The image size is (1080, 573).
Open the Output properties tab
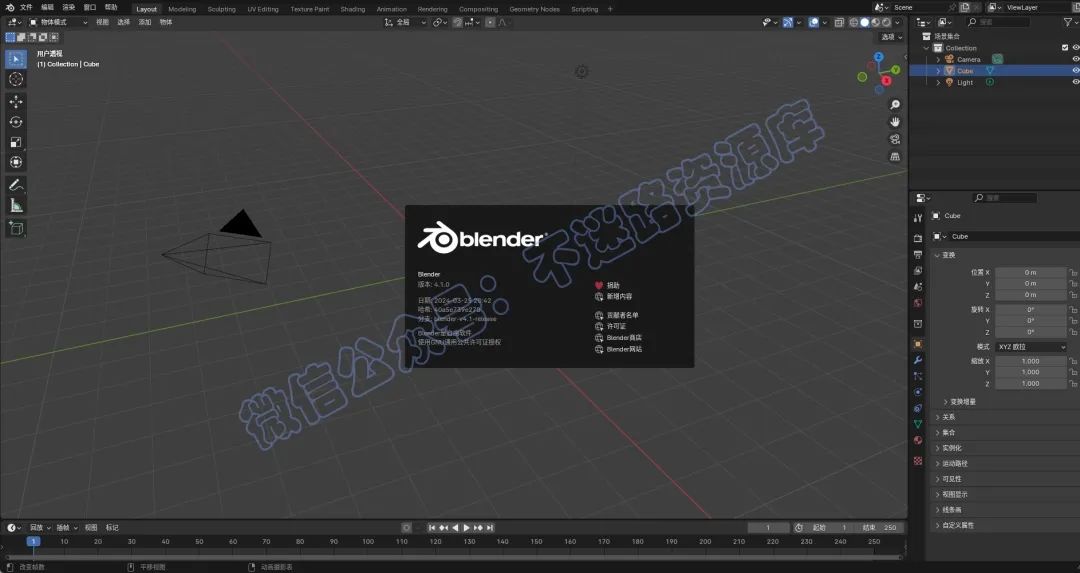point(917,255)
